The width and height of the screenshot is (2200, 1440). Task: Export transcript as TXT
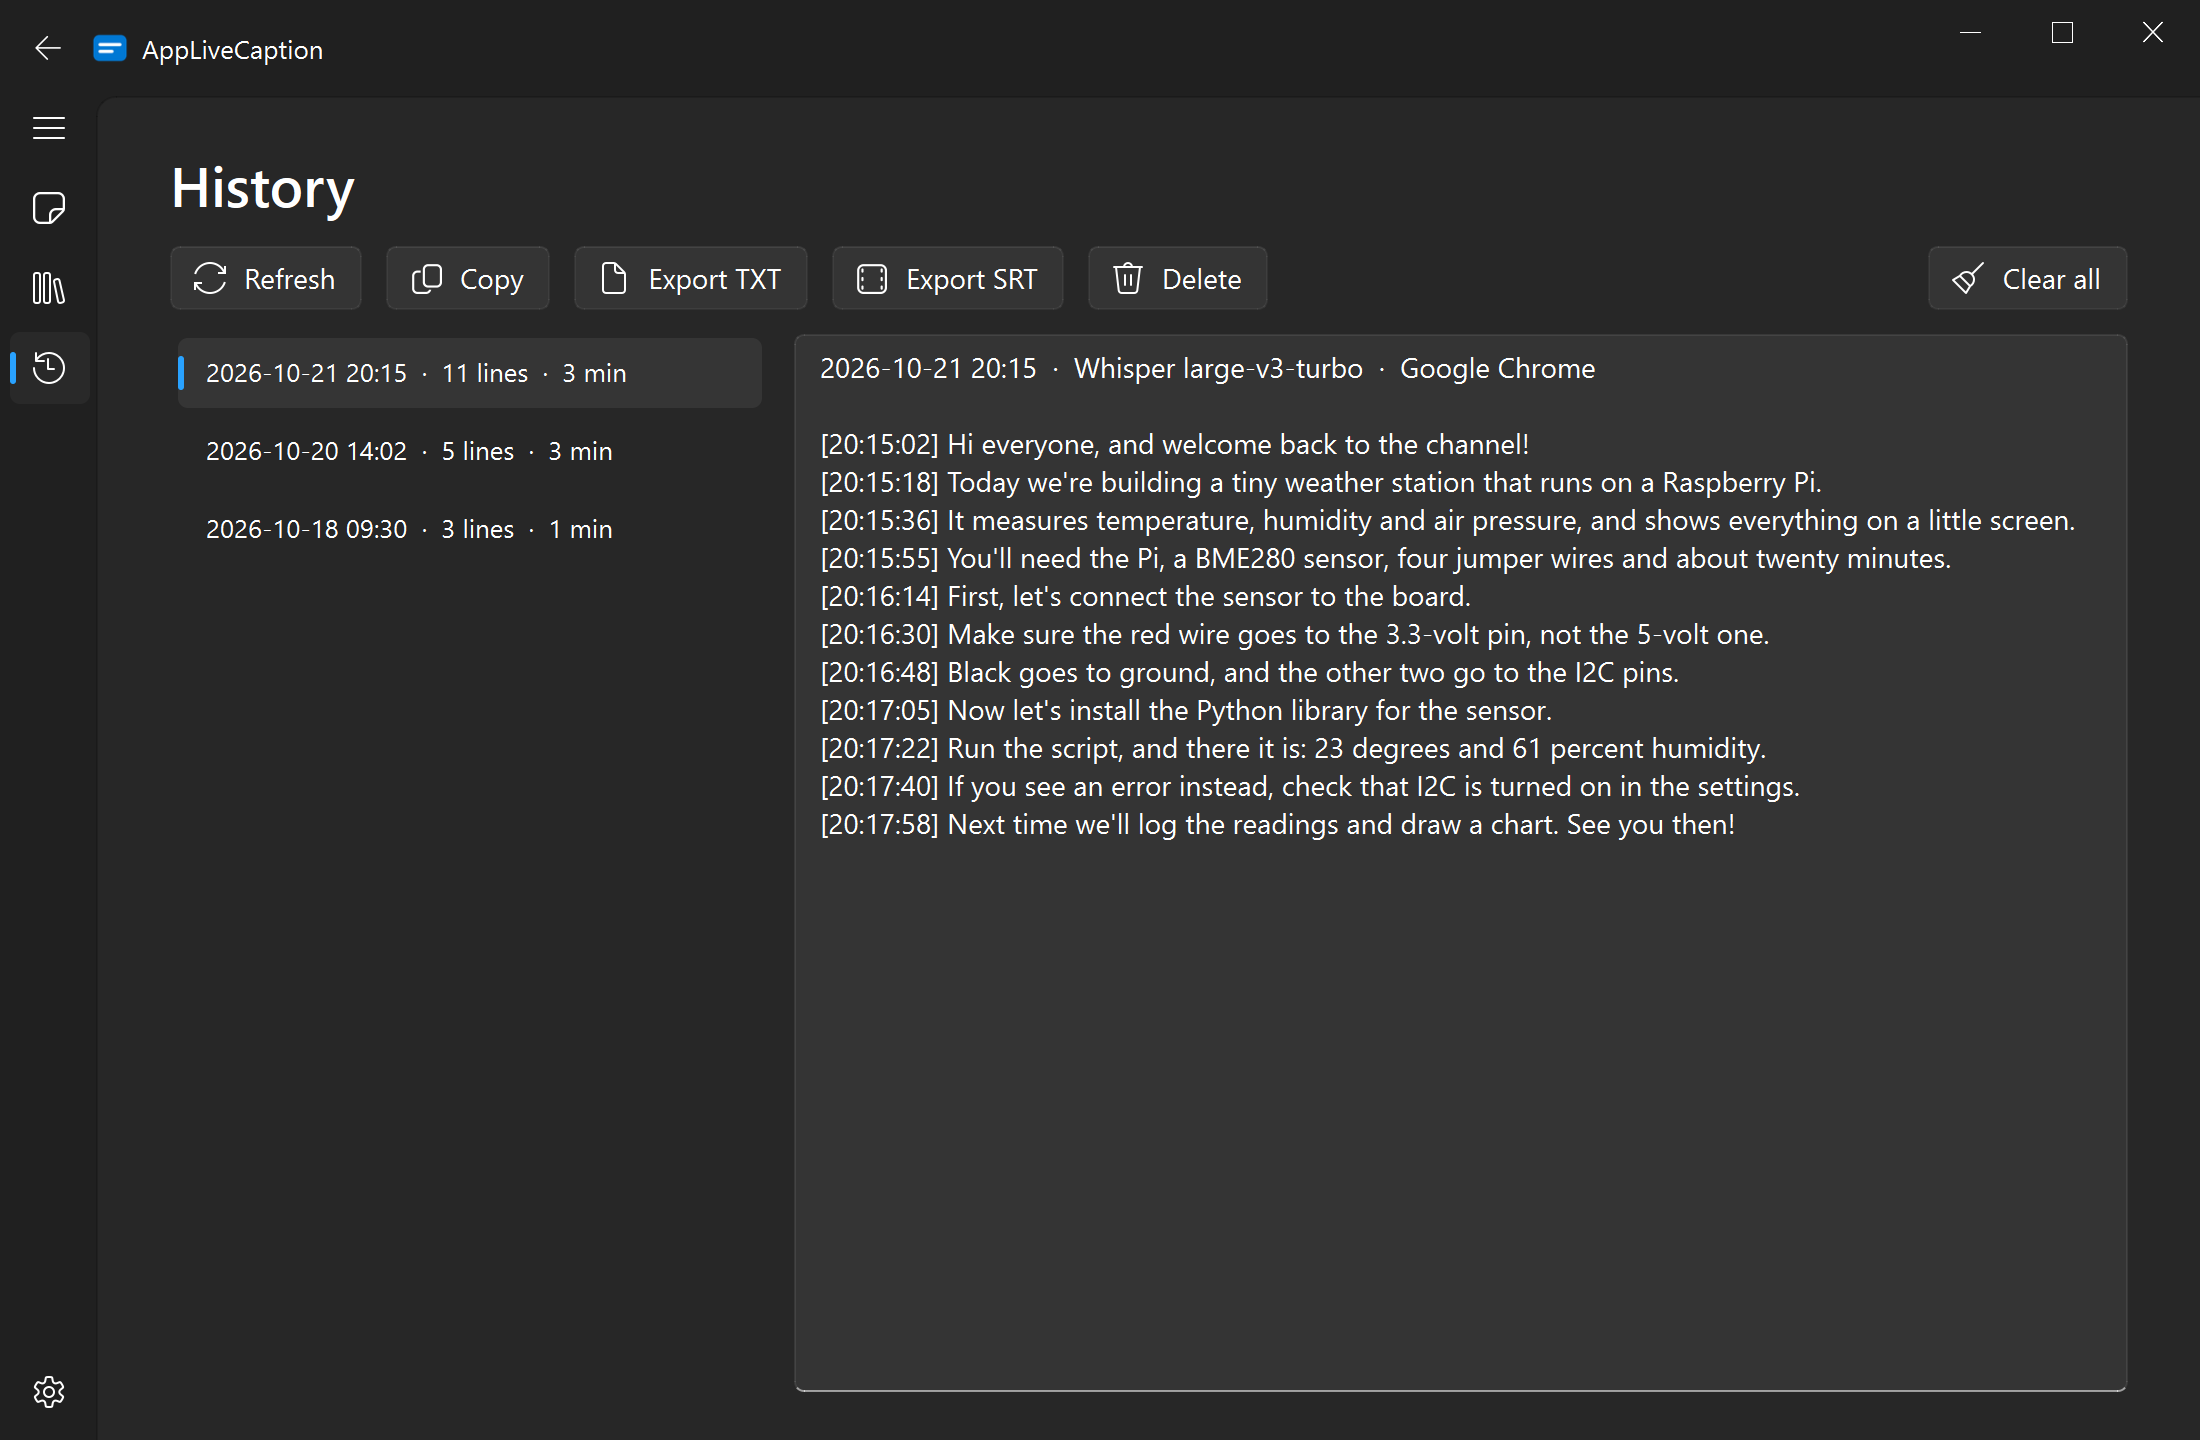point(690,278)
